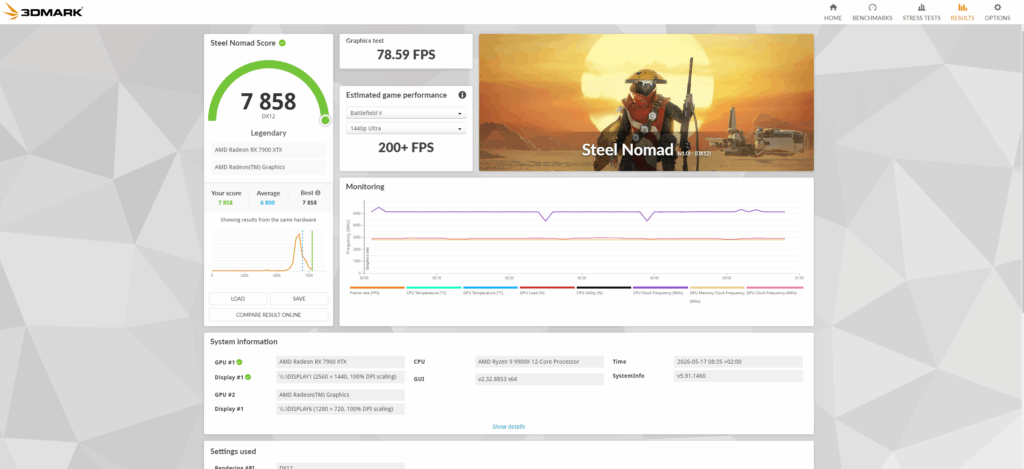Toggle the GPU Load red legend

pos(547,289)
